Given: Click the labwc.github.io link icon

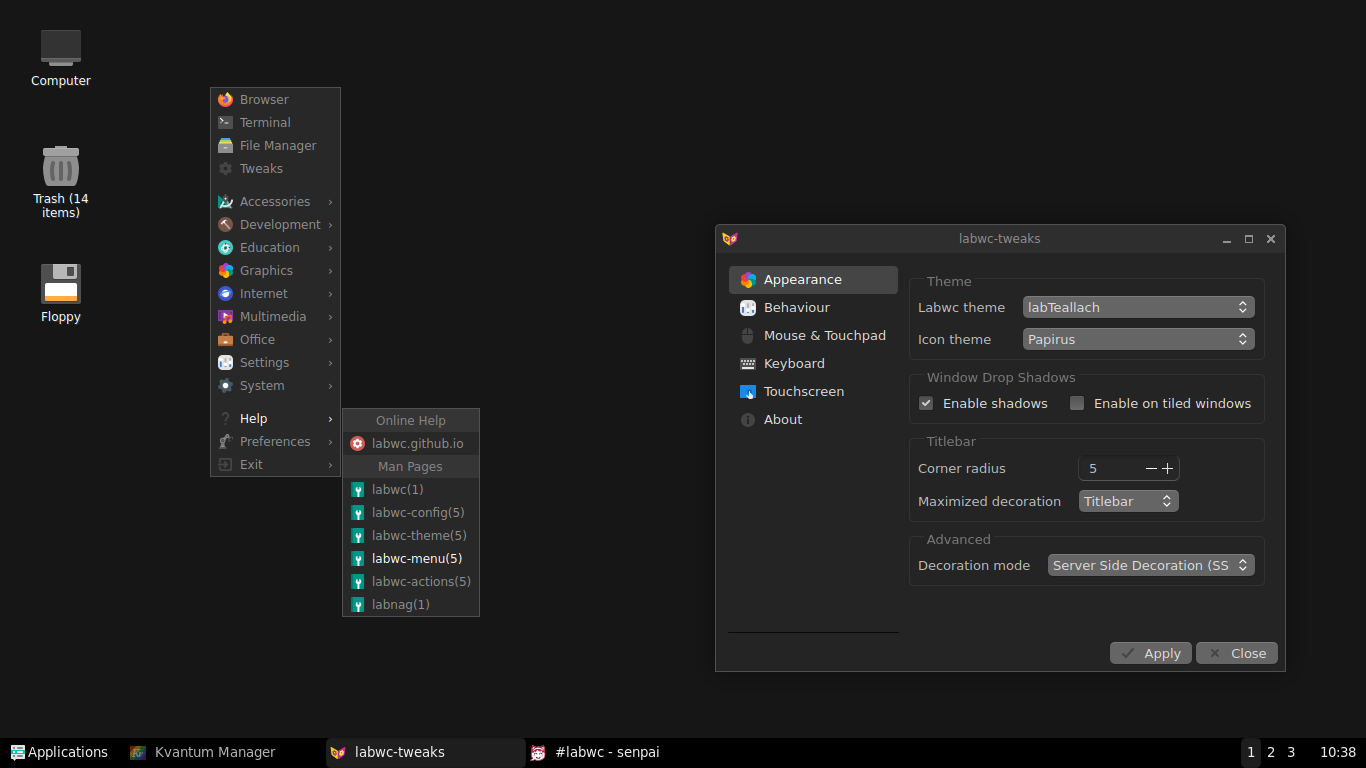Looking at the screenshot, I should coord(358,444).
